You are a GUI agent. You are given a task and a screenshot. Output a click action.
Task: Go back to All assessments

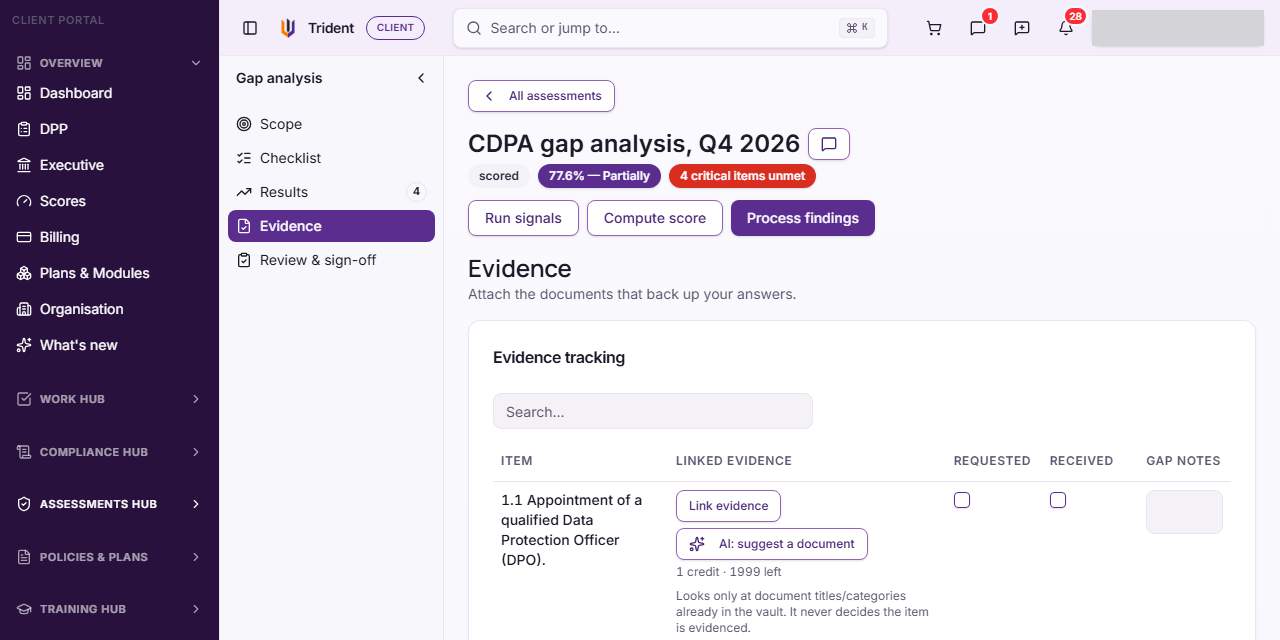pyautogui.click(x=541, y=96)
